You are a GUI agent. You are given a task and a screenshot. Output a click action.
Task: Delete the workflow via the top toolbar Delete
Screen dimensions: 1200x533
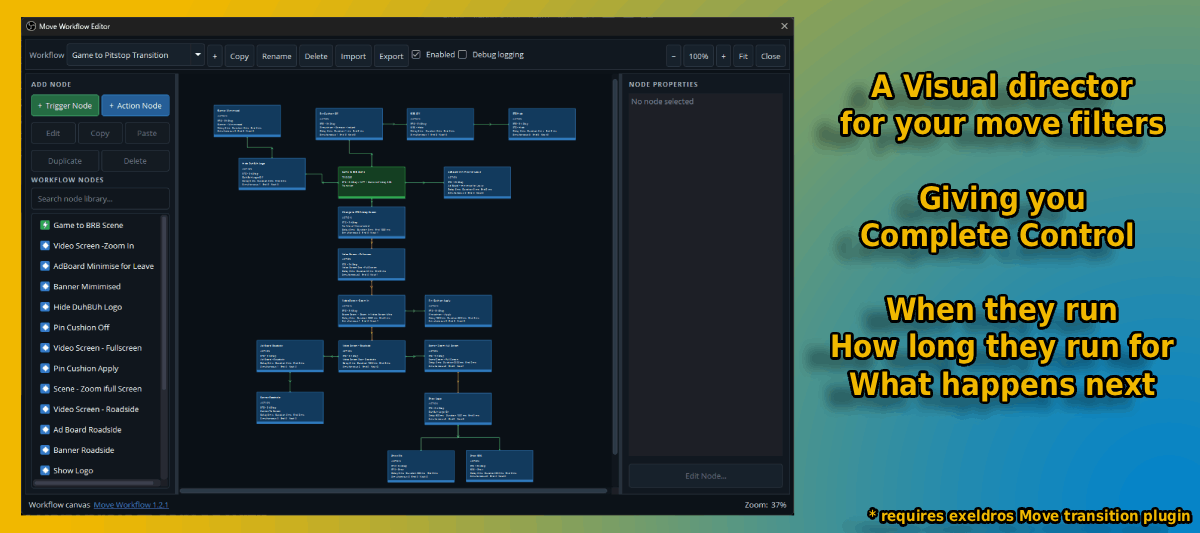(x=316, y=56)
